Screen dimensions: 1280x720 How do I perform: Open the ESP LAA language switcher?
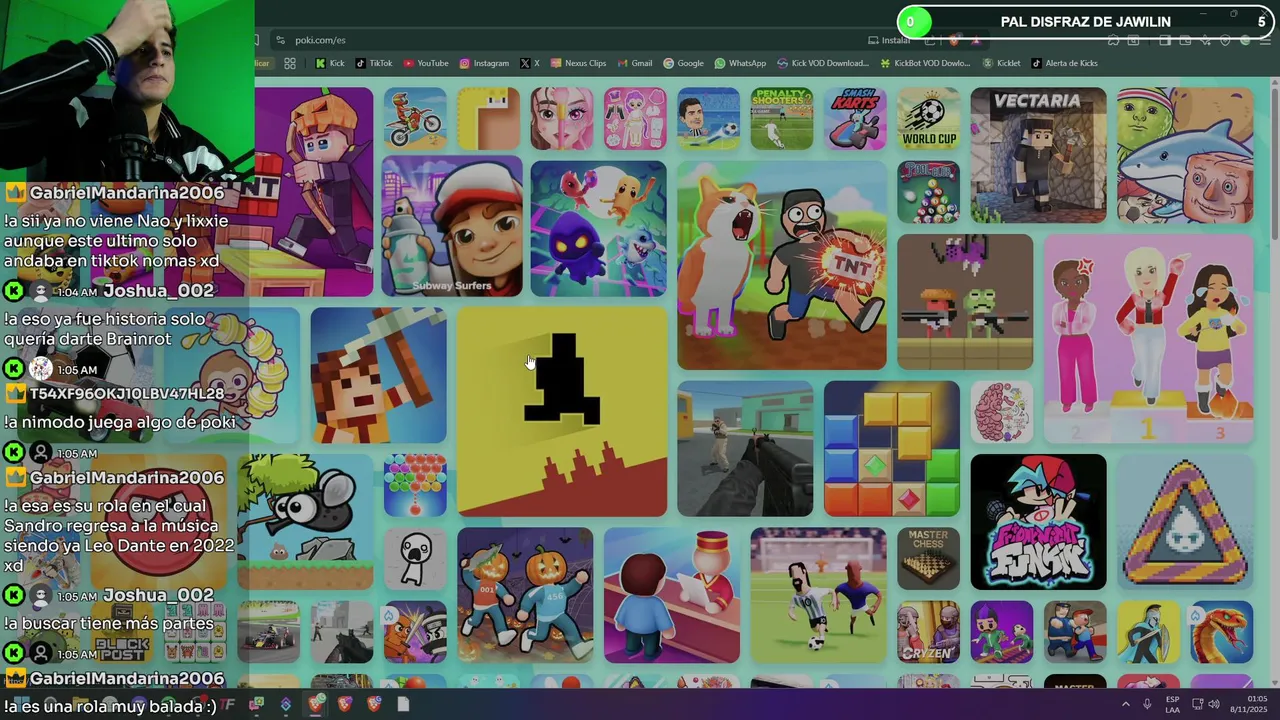[1173, 704]
